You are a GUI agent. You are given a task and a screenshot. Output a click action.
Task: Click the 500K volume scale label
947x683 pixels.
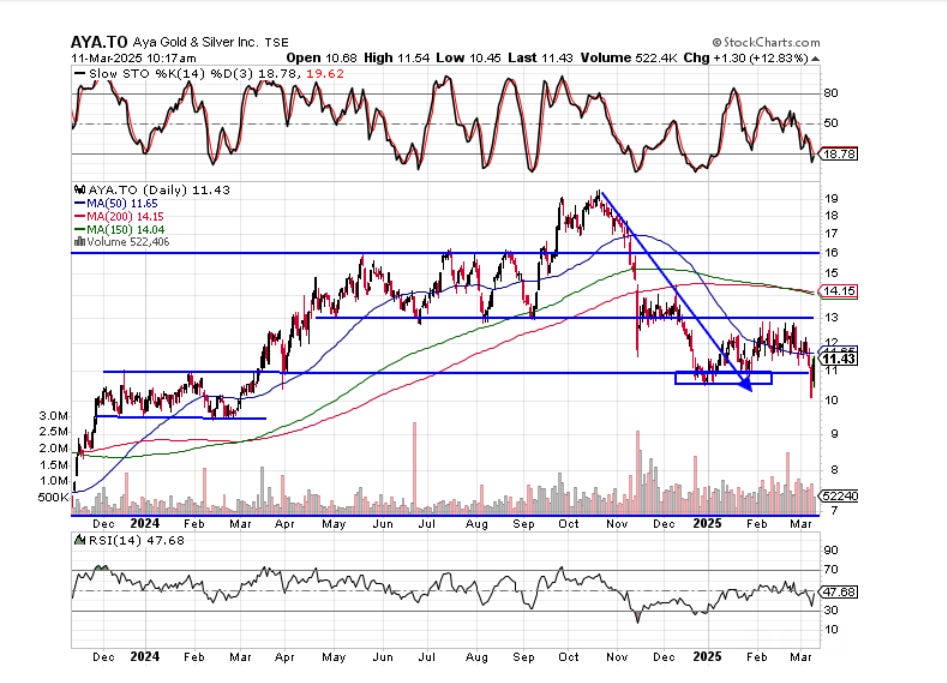pos(53,497)
